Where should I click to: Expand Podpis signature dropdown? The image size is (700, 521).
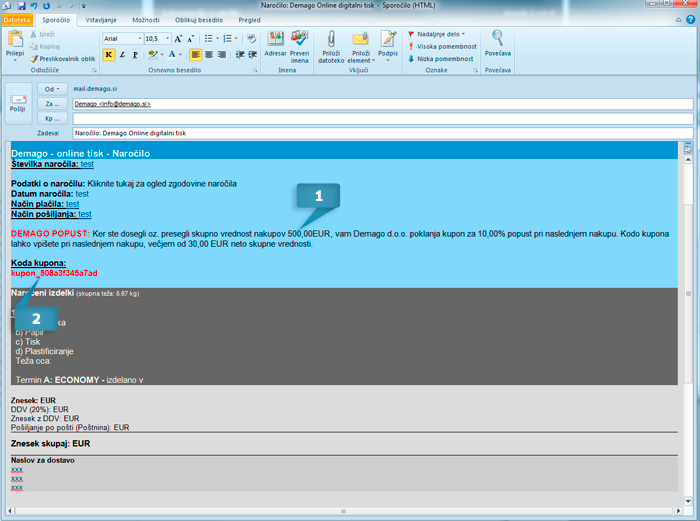388,60
